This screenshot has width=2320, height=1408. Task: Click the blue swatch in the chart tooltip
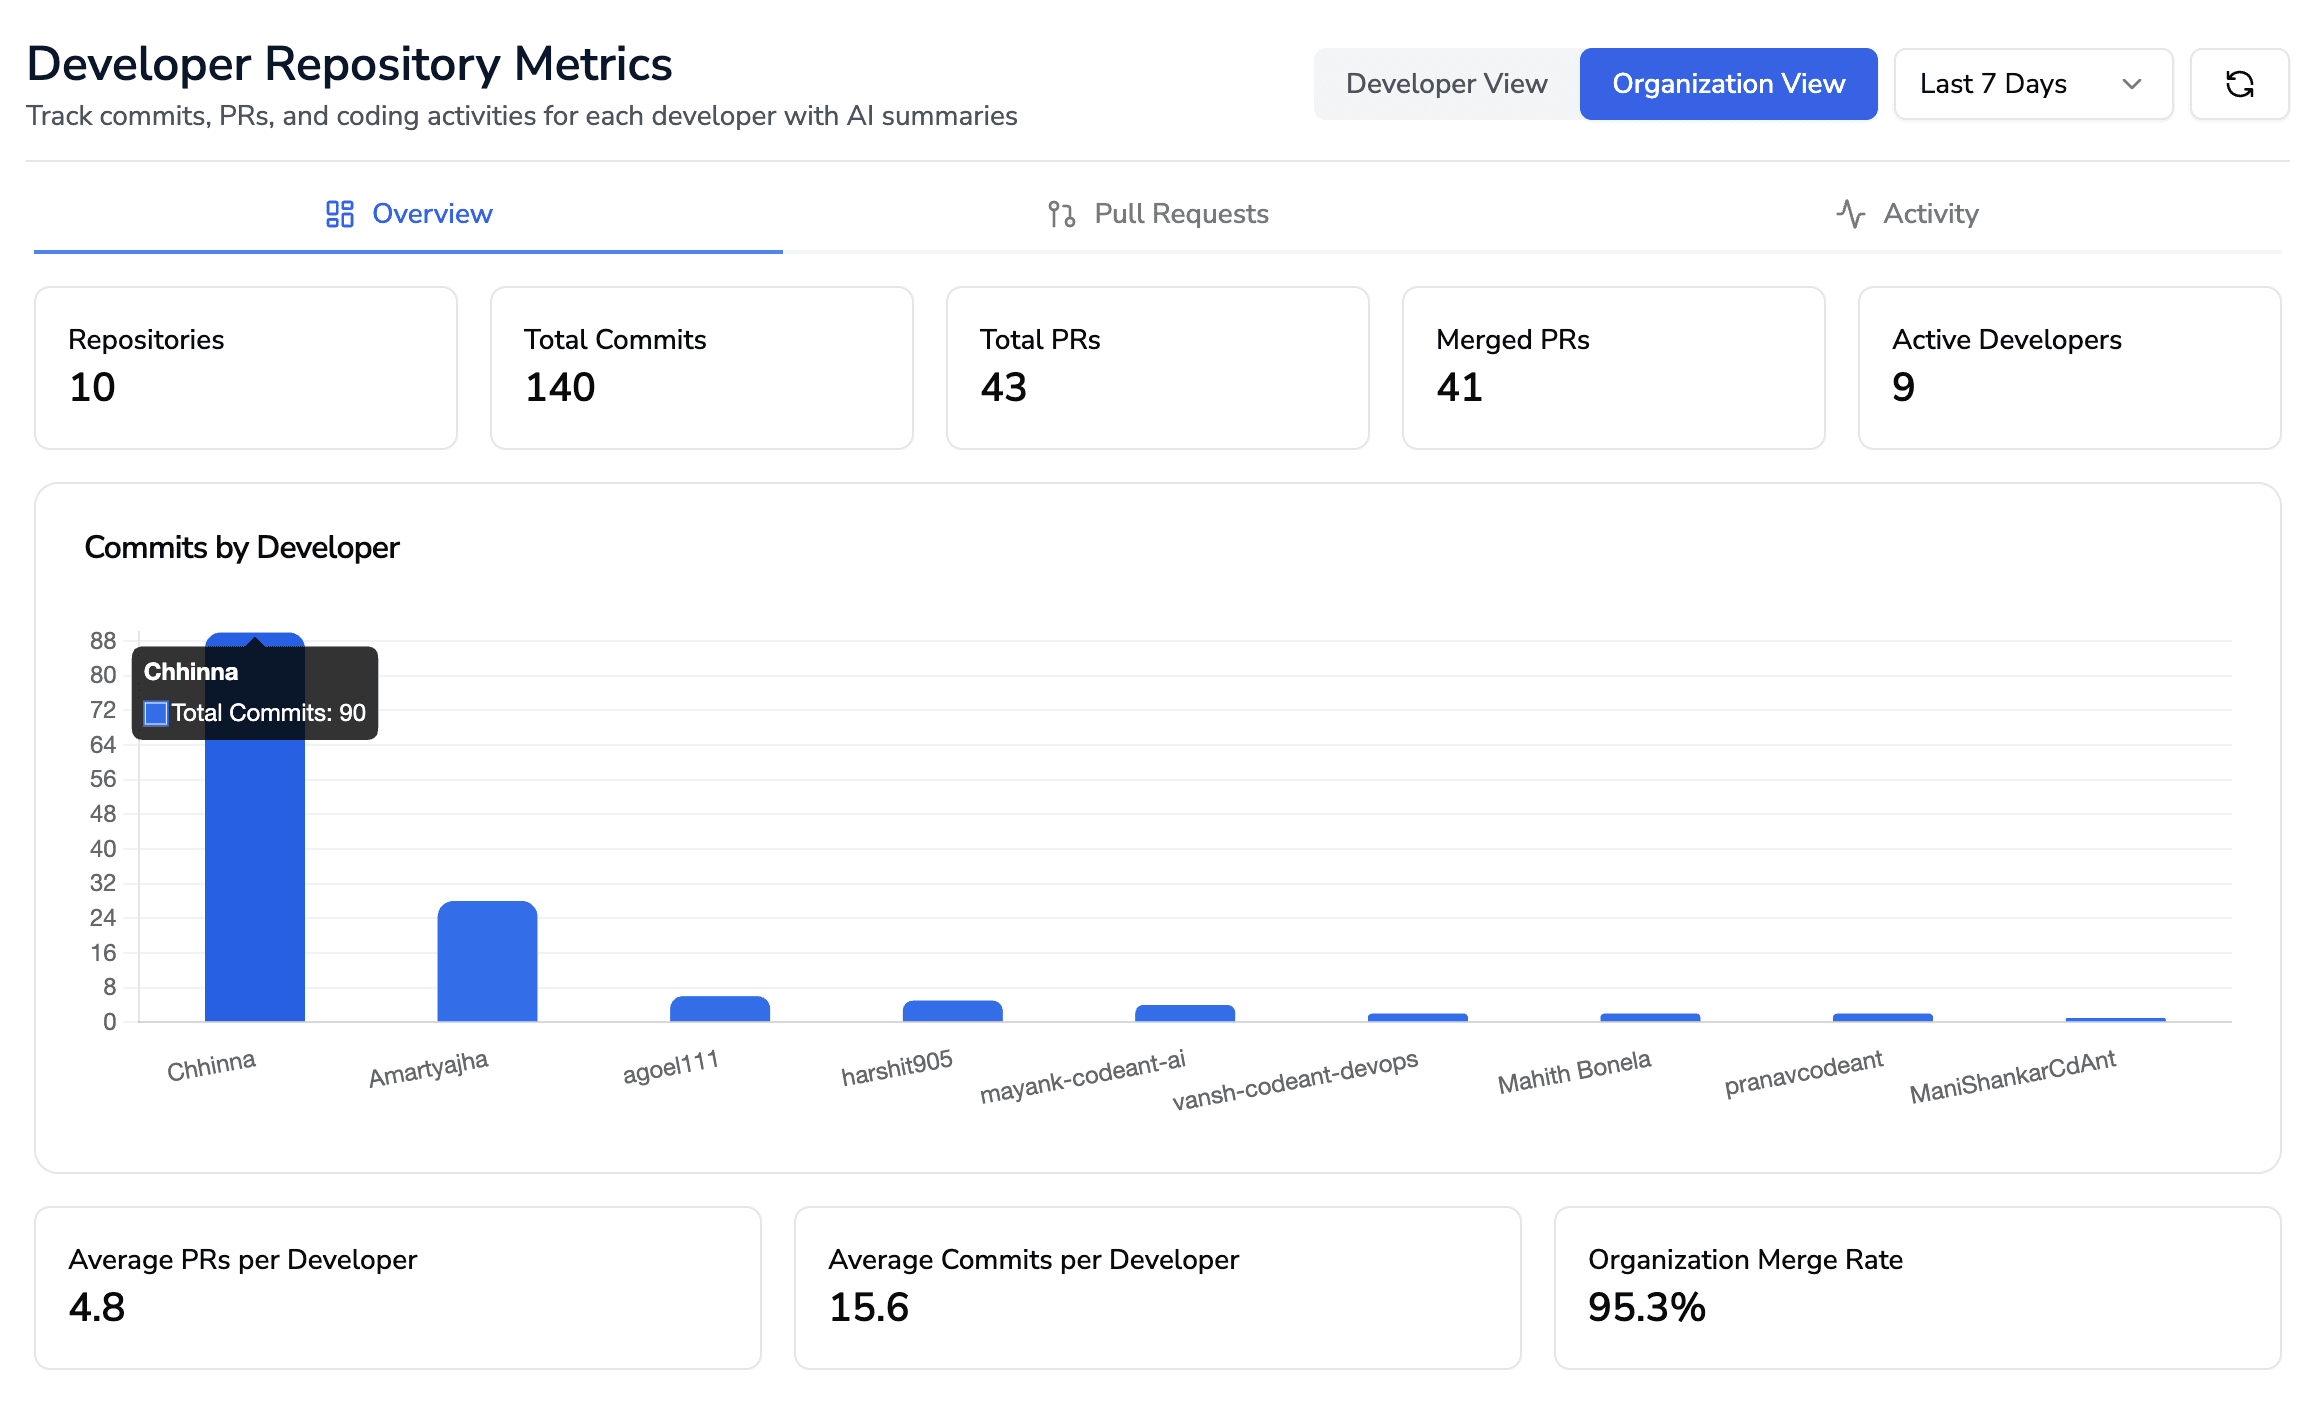click(x=156, y=713)
